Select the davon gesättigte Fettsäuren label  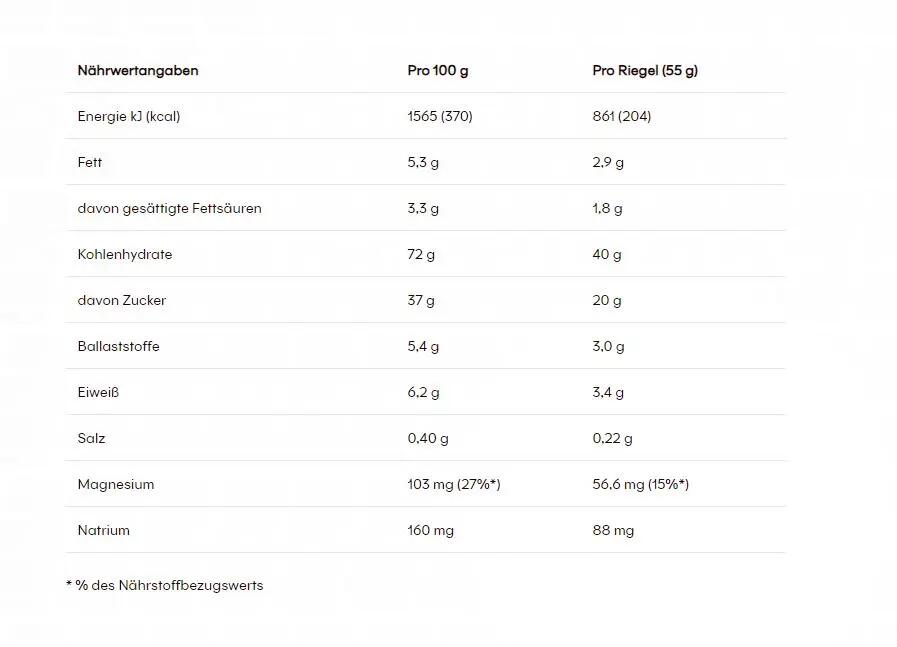pos(169,208)
